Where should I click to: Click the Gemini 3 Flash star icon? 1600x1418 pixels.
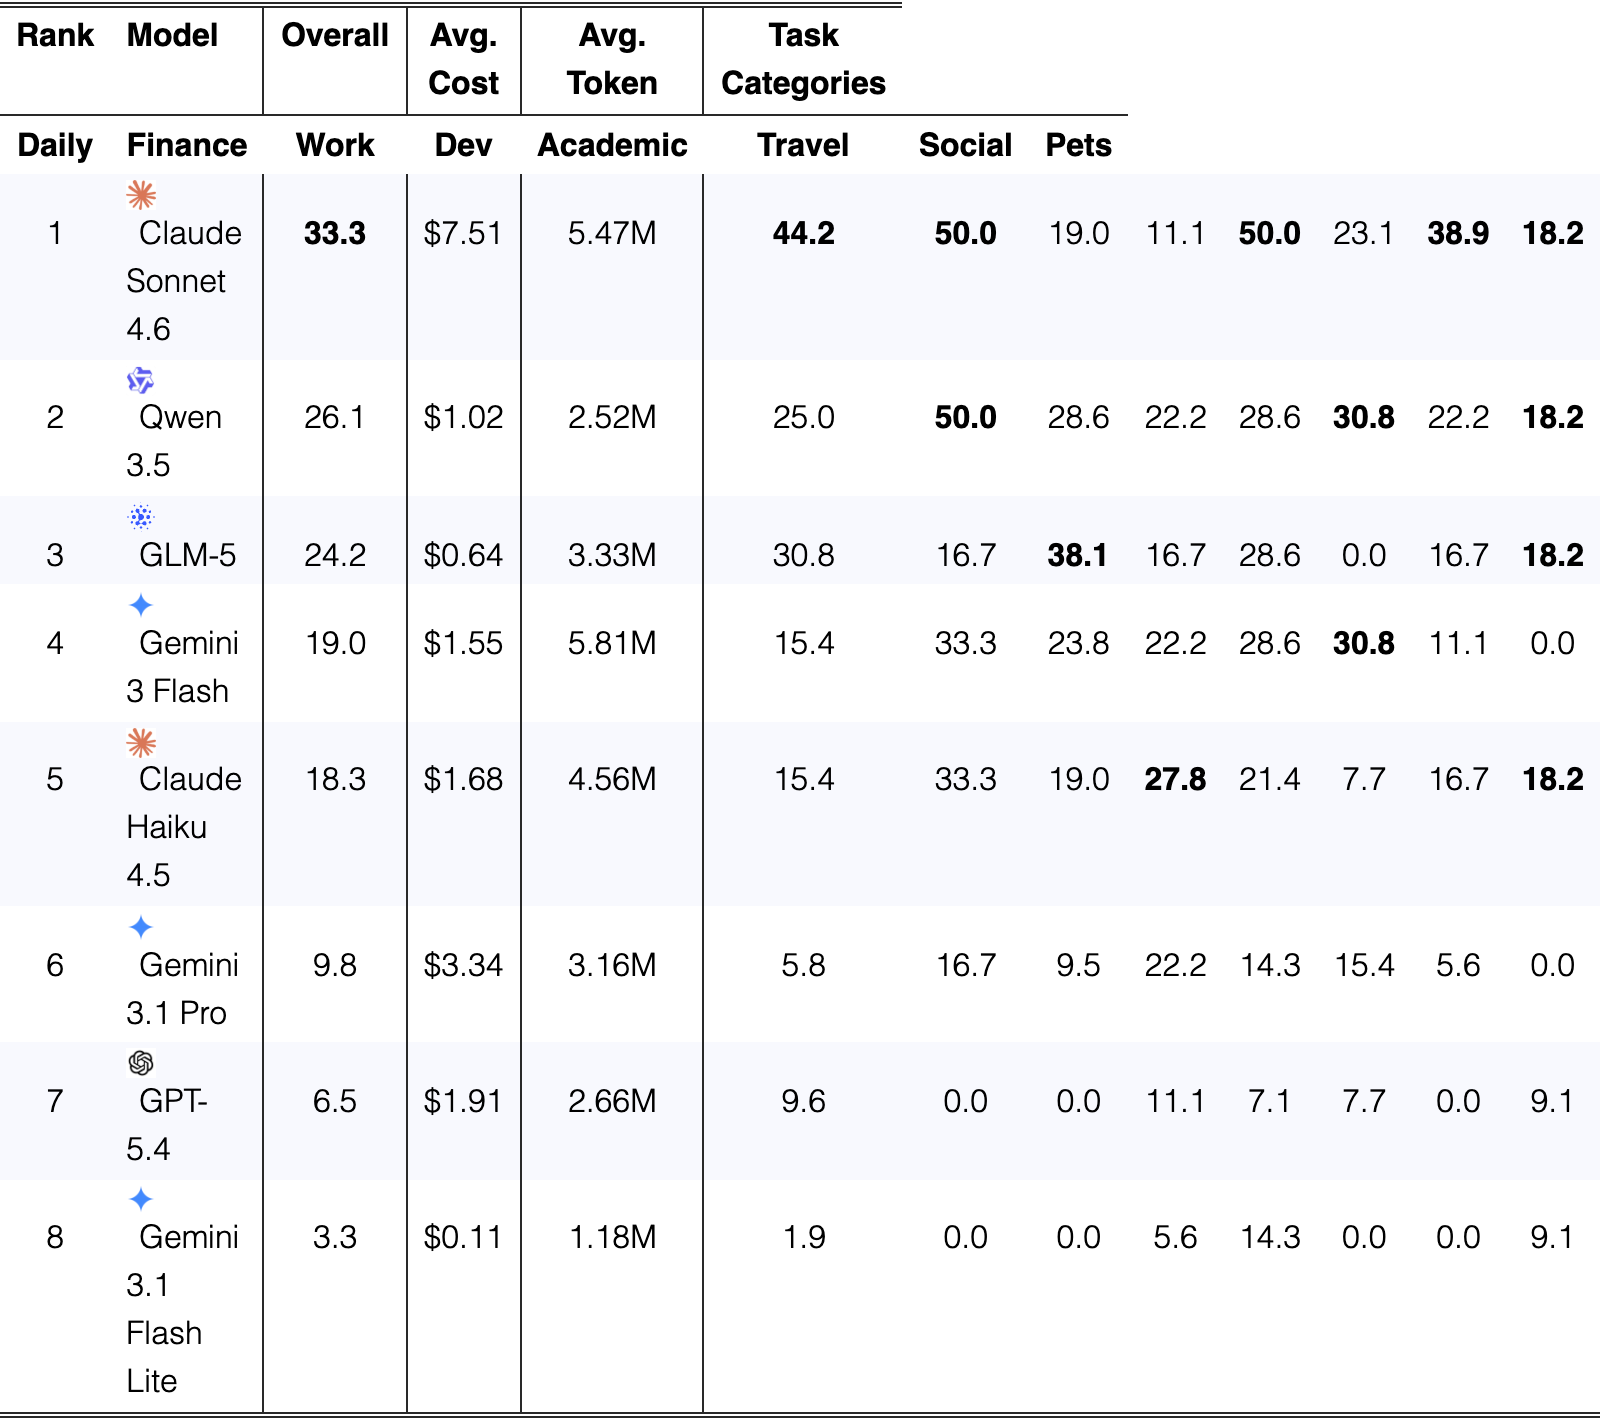pos(141,605)
